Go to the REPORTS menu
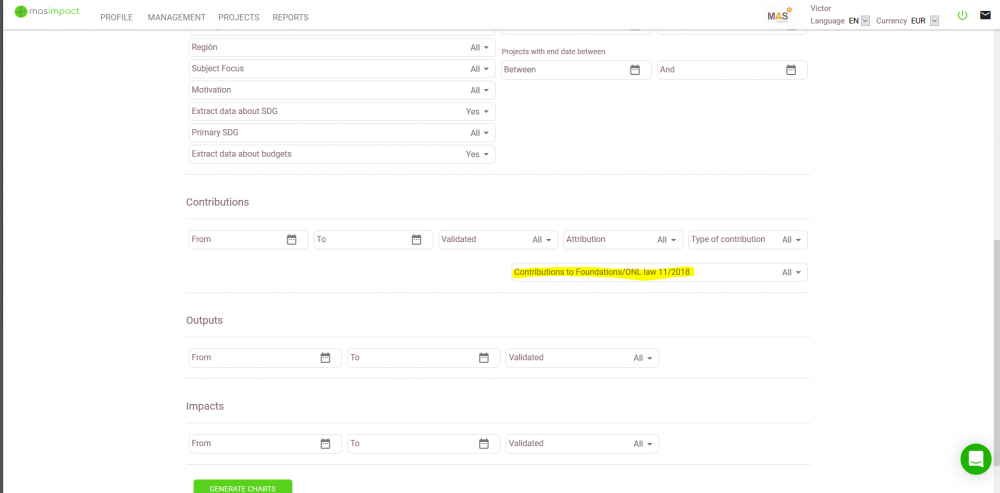 (x=290, y=18)
